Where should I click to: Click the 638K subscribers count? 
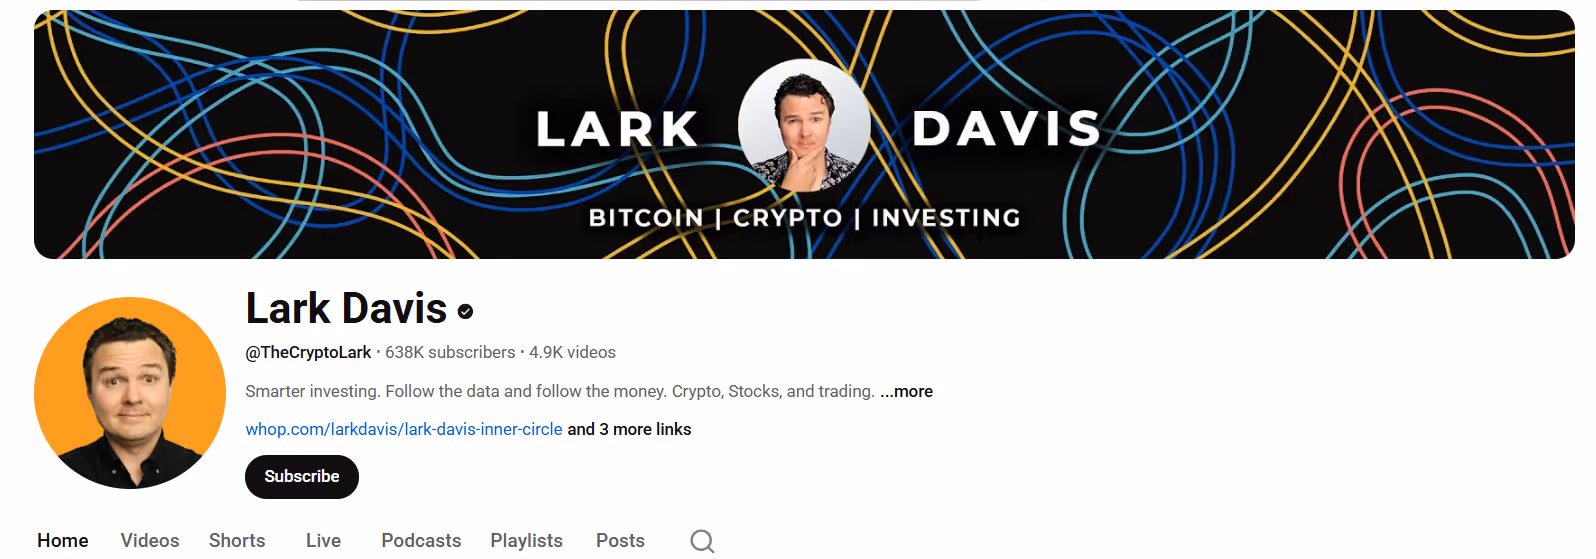pyautogui.click(x=450, y=352)
